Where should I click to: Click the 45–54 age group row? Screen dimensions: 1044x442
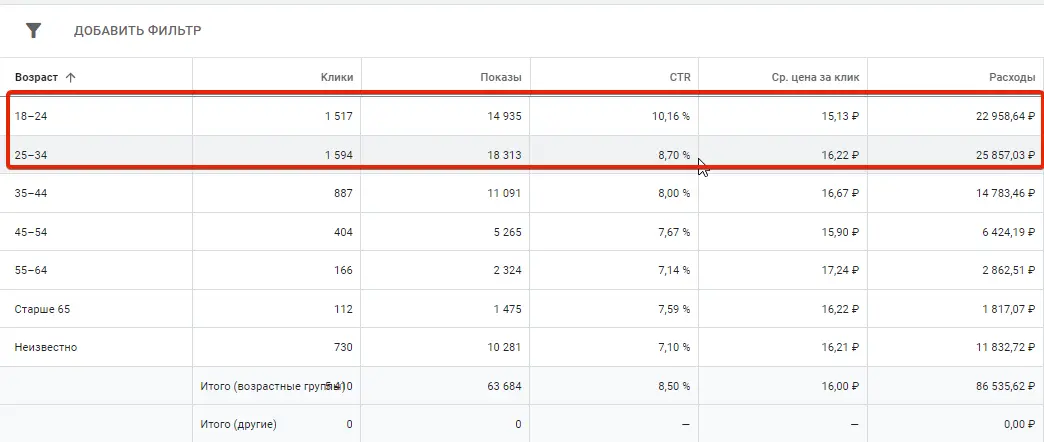pos(29,232)
